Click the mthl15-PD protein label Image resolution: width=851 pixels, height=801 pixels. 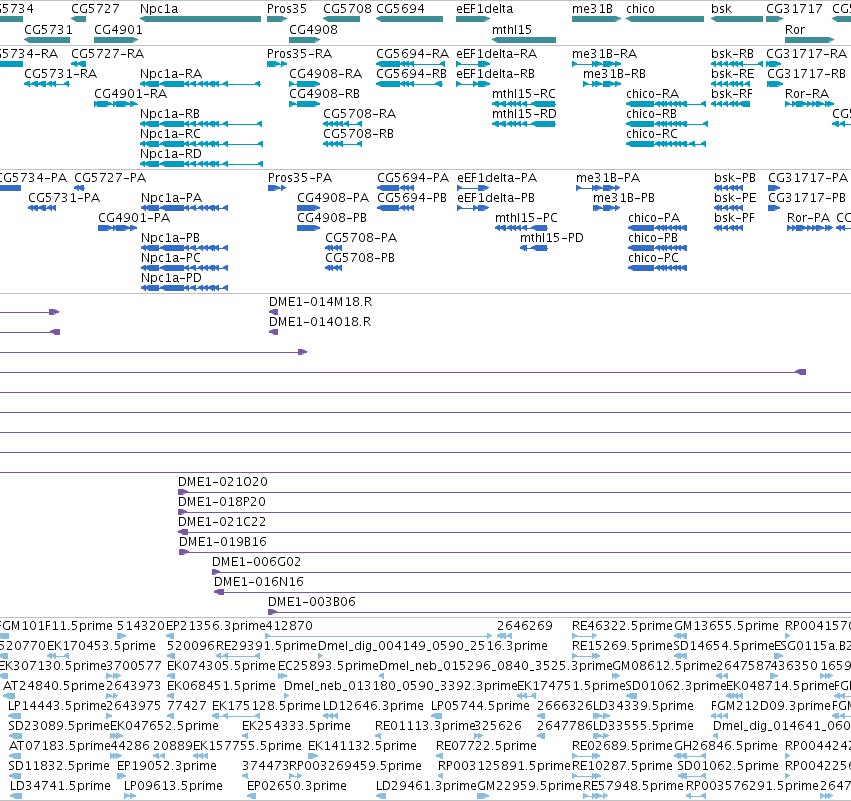pyautogui.click(x=552, y=238)
